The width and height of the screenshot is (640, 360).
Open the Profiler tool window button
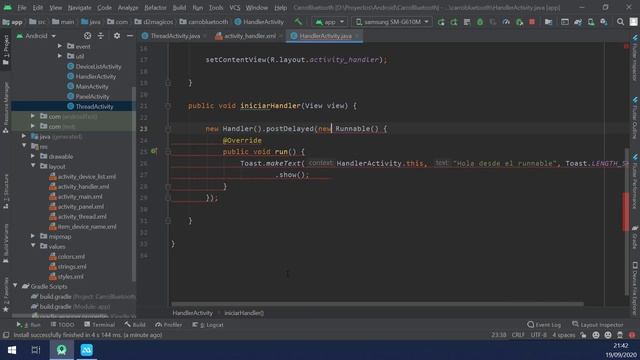[x=169, y=325]
